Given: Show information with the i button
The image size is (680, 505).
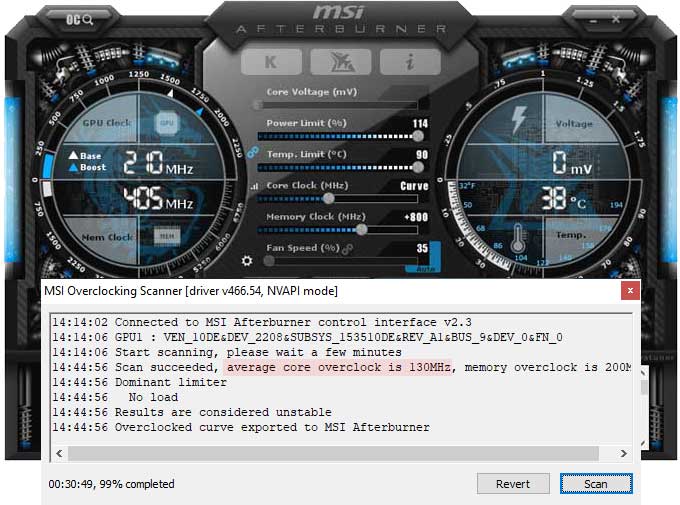Looking at the screenshot, I should 410,62.
